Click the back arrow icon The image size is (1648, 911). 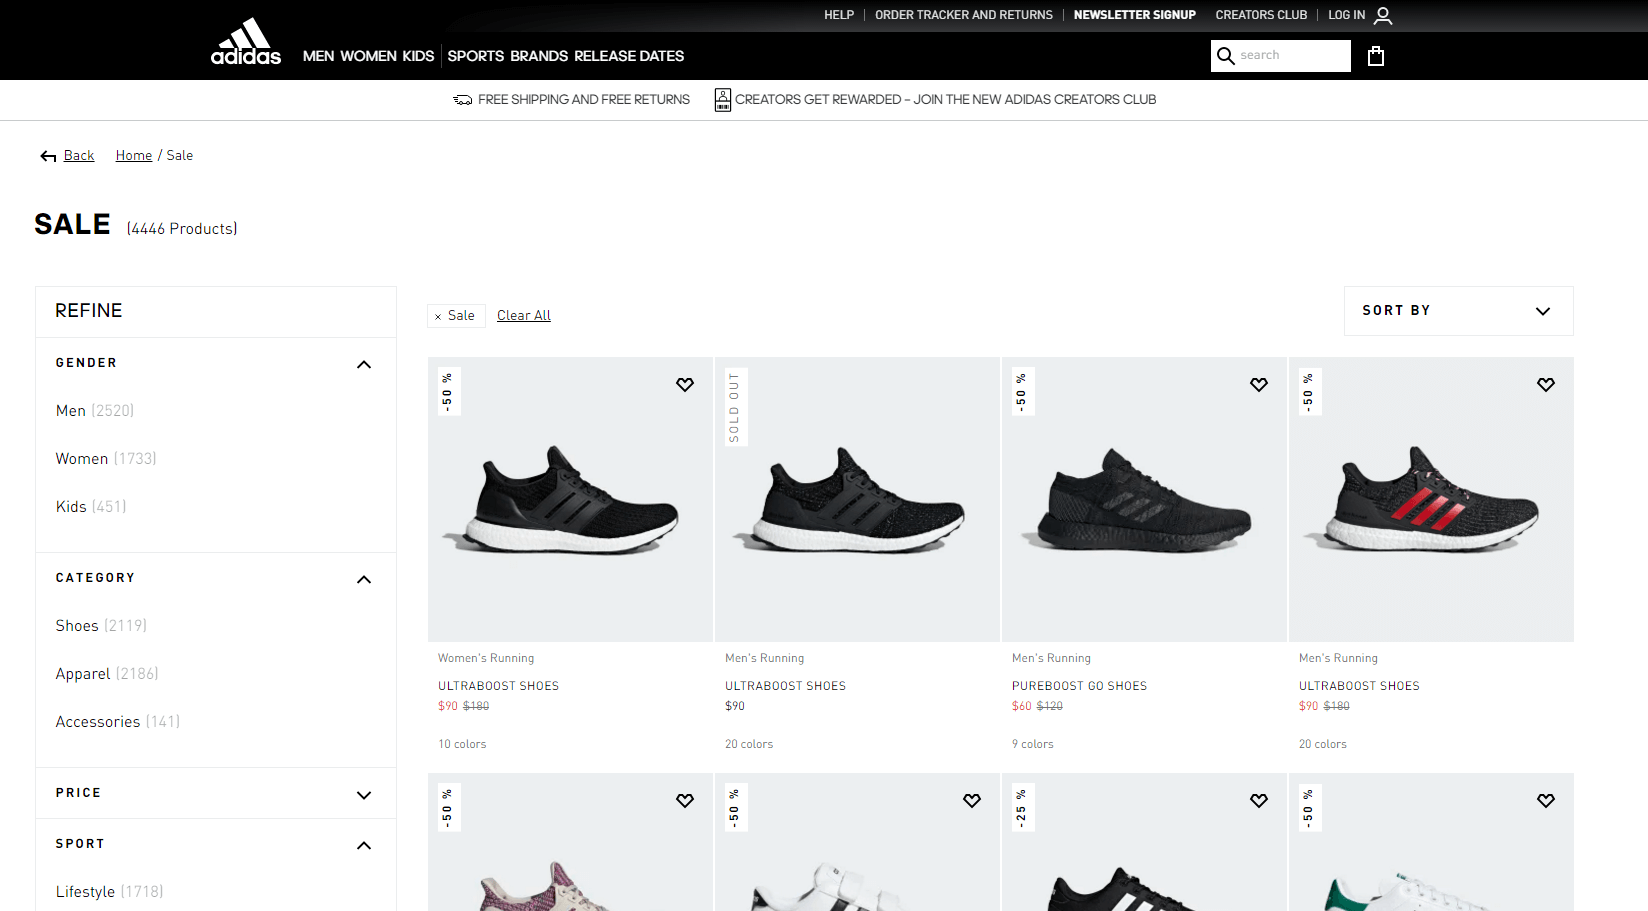48,156
